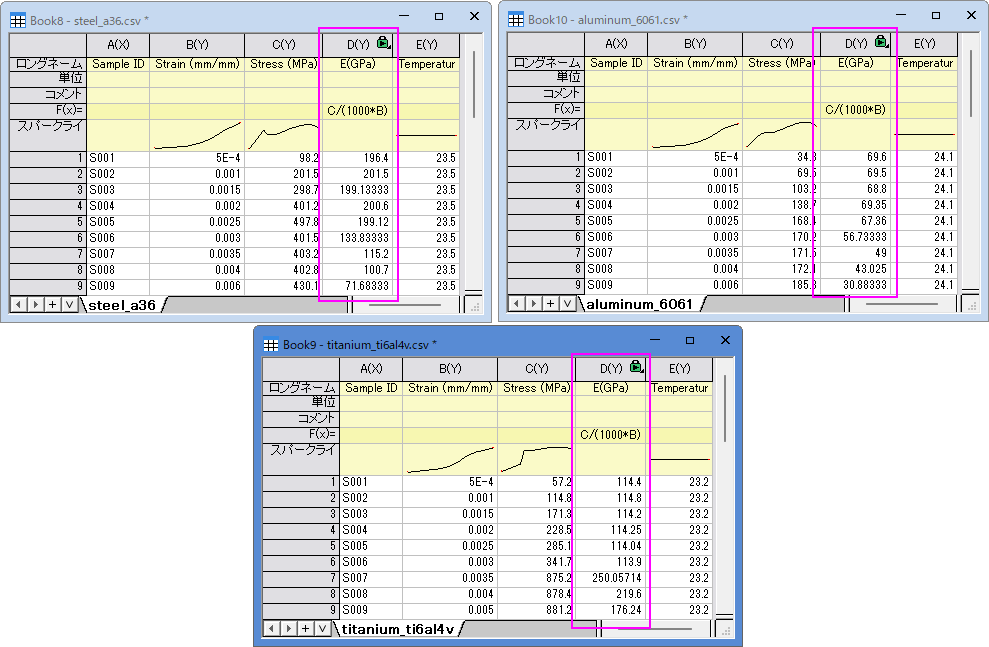Select the steel_a36 sheet tab
This screenshot has height=647, width=989.
122,305
